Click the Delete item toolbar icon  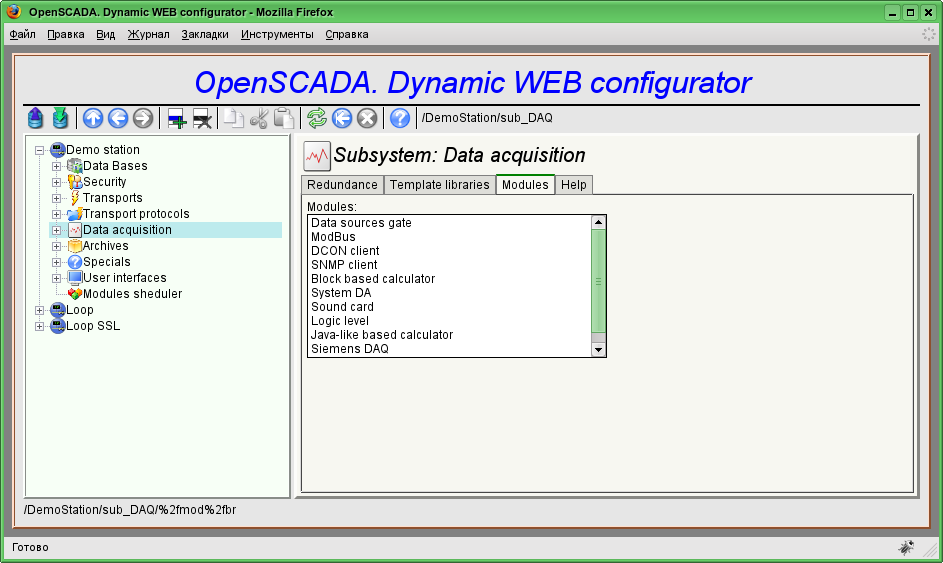pos(202,118)
